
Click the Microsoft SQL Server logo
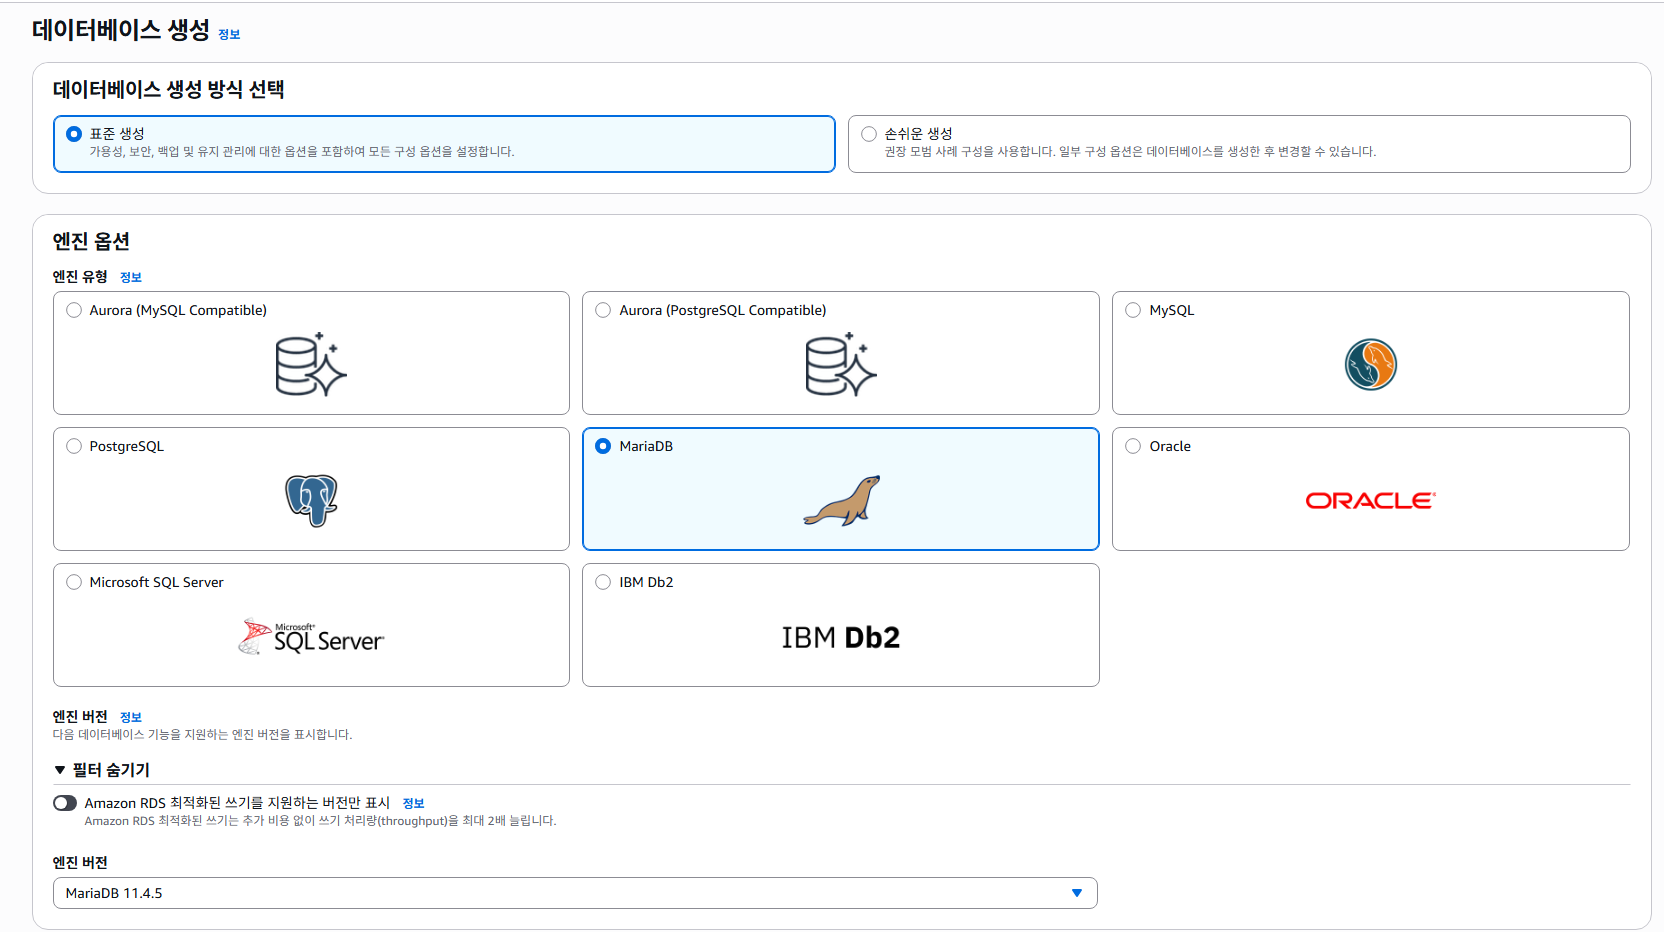pyautogui.click(x=311, y=637)
